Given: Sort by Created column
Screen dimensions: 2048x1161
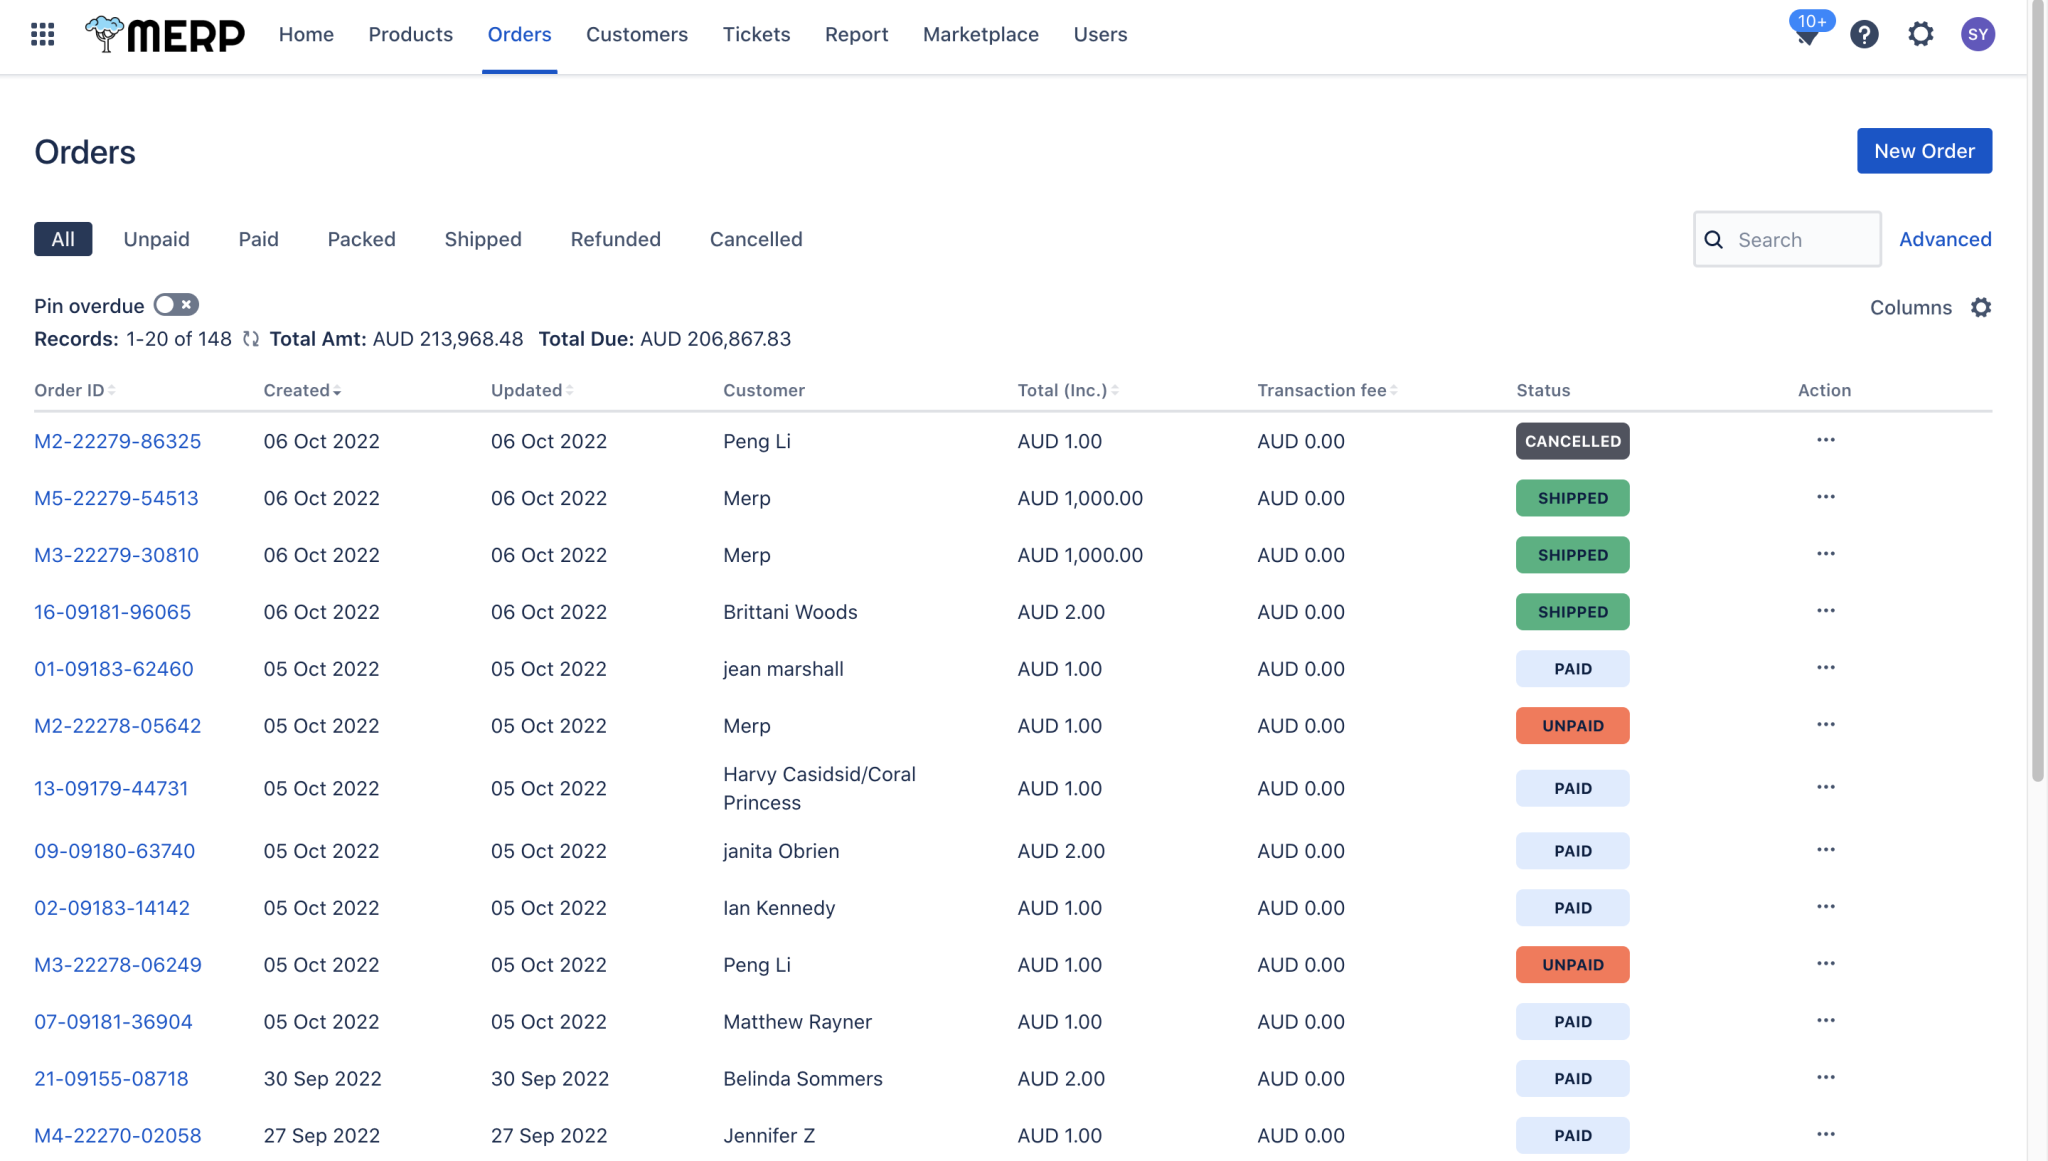Looking at the screenshot, I should pyautogui.click(x=302, y=390).
